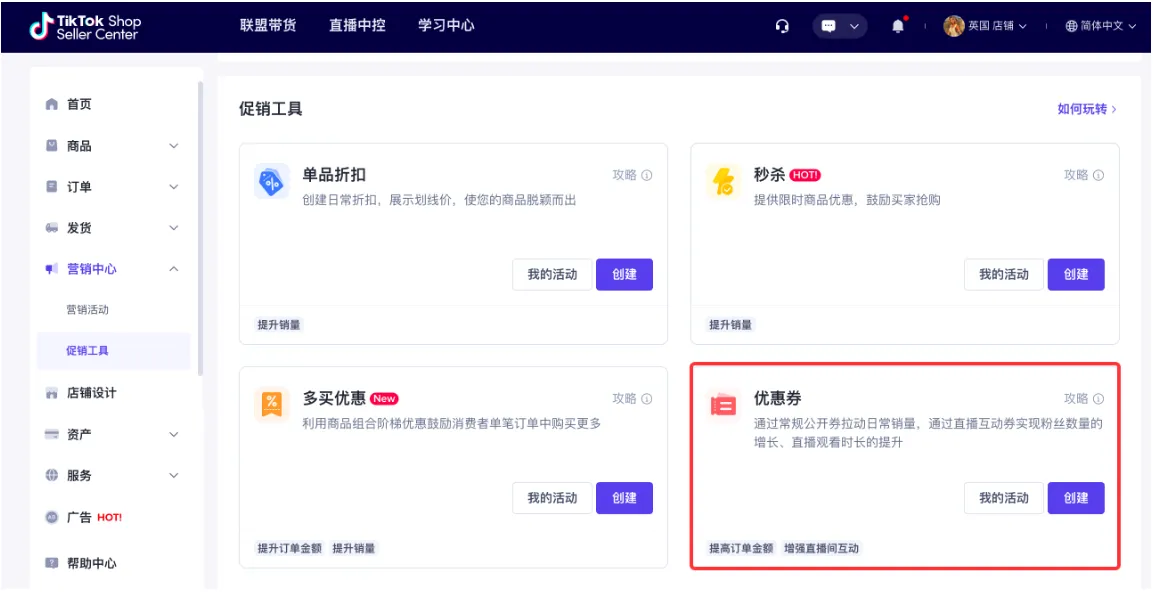The width and height of the screenshot is (1153, 613).
Task: Select 营销活动 in the sidebar
Action: click(88, 309)
